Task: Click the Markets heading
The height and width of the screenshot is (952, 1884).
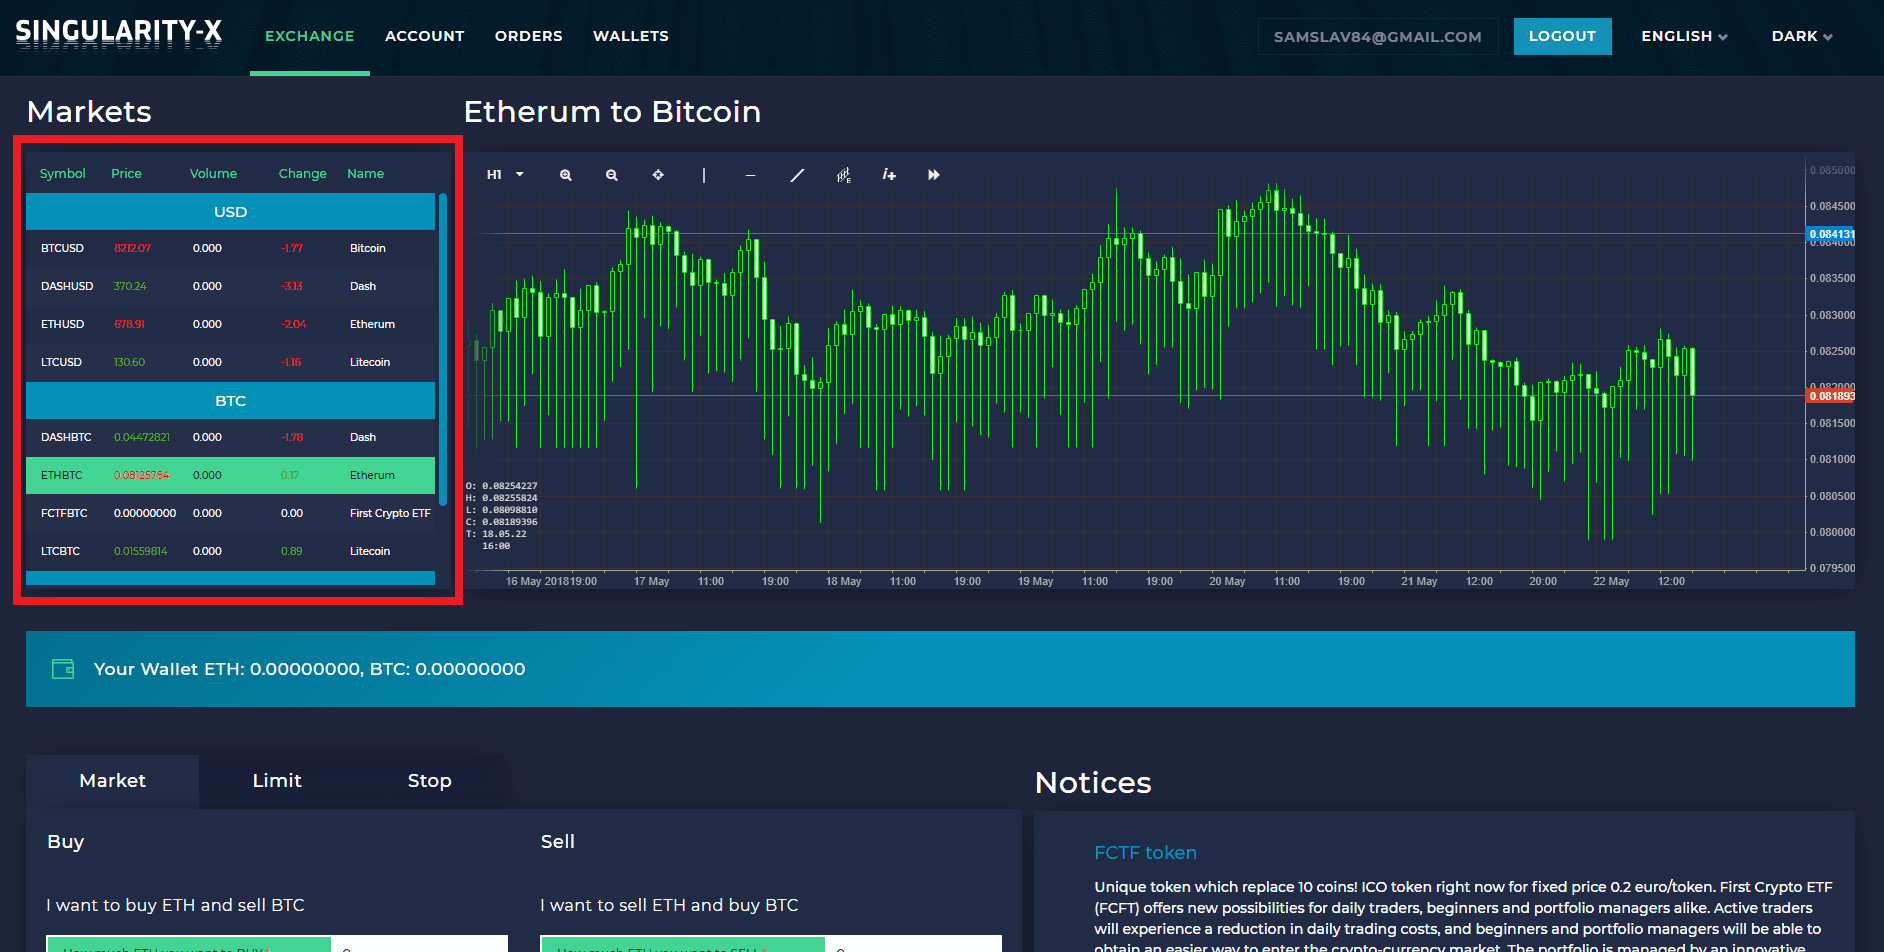Action: pyautogui.click(x=89, y=112)
